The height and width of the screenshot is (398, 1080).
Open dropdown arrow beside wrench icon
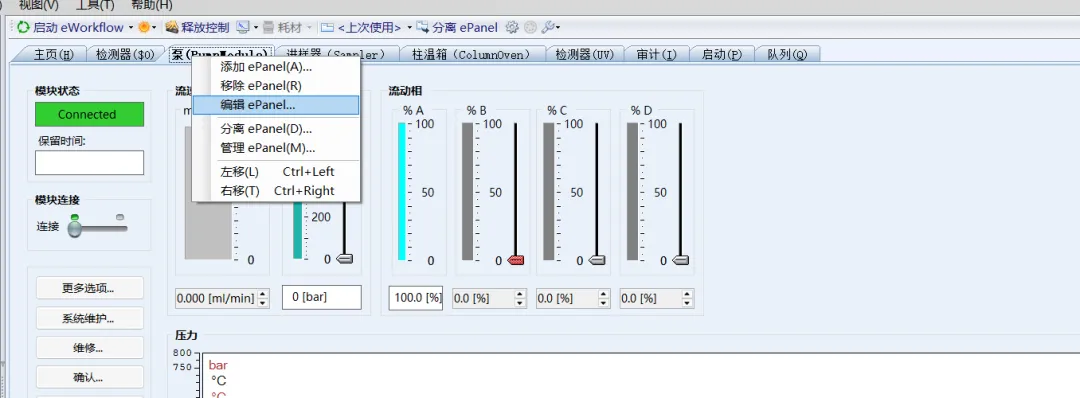point(558,28)
